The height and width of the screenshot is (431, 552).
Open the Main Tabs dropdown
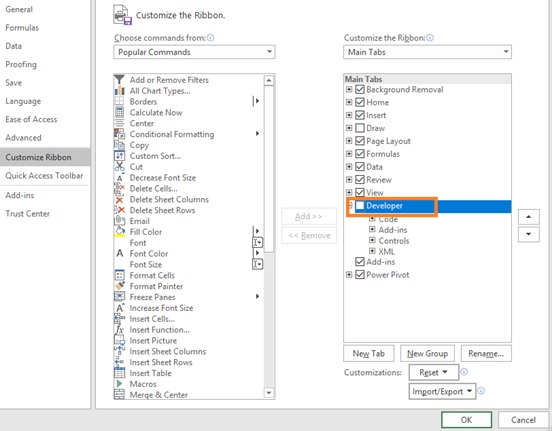427,52
